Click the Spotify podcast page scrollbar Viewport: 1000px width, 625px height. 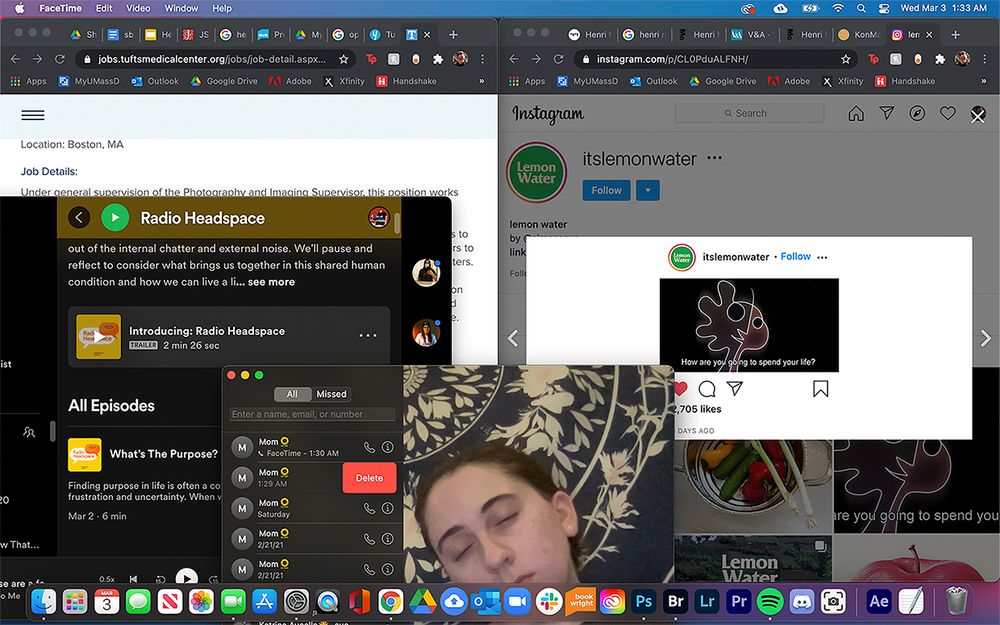[397, 223]
